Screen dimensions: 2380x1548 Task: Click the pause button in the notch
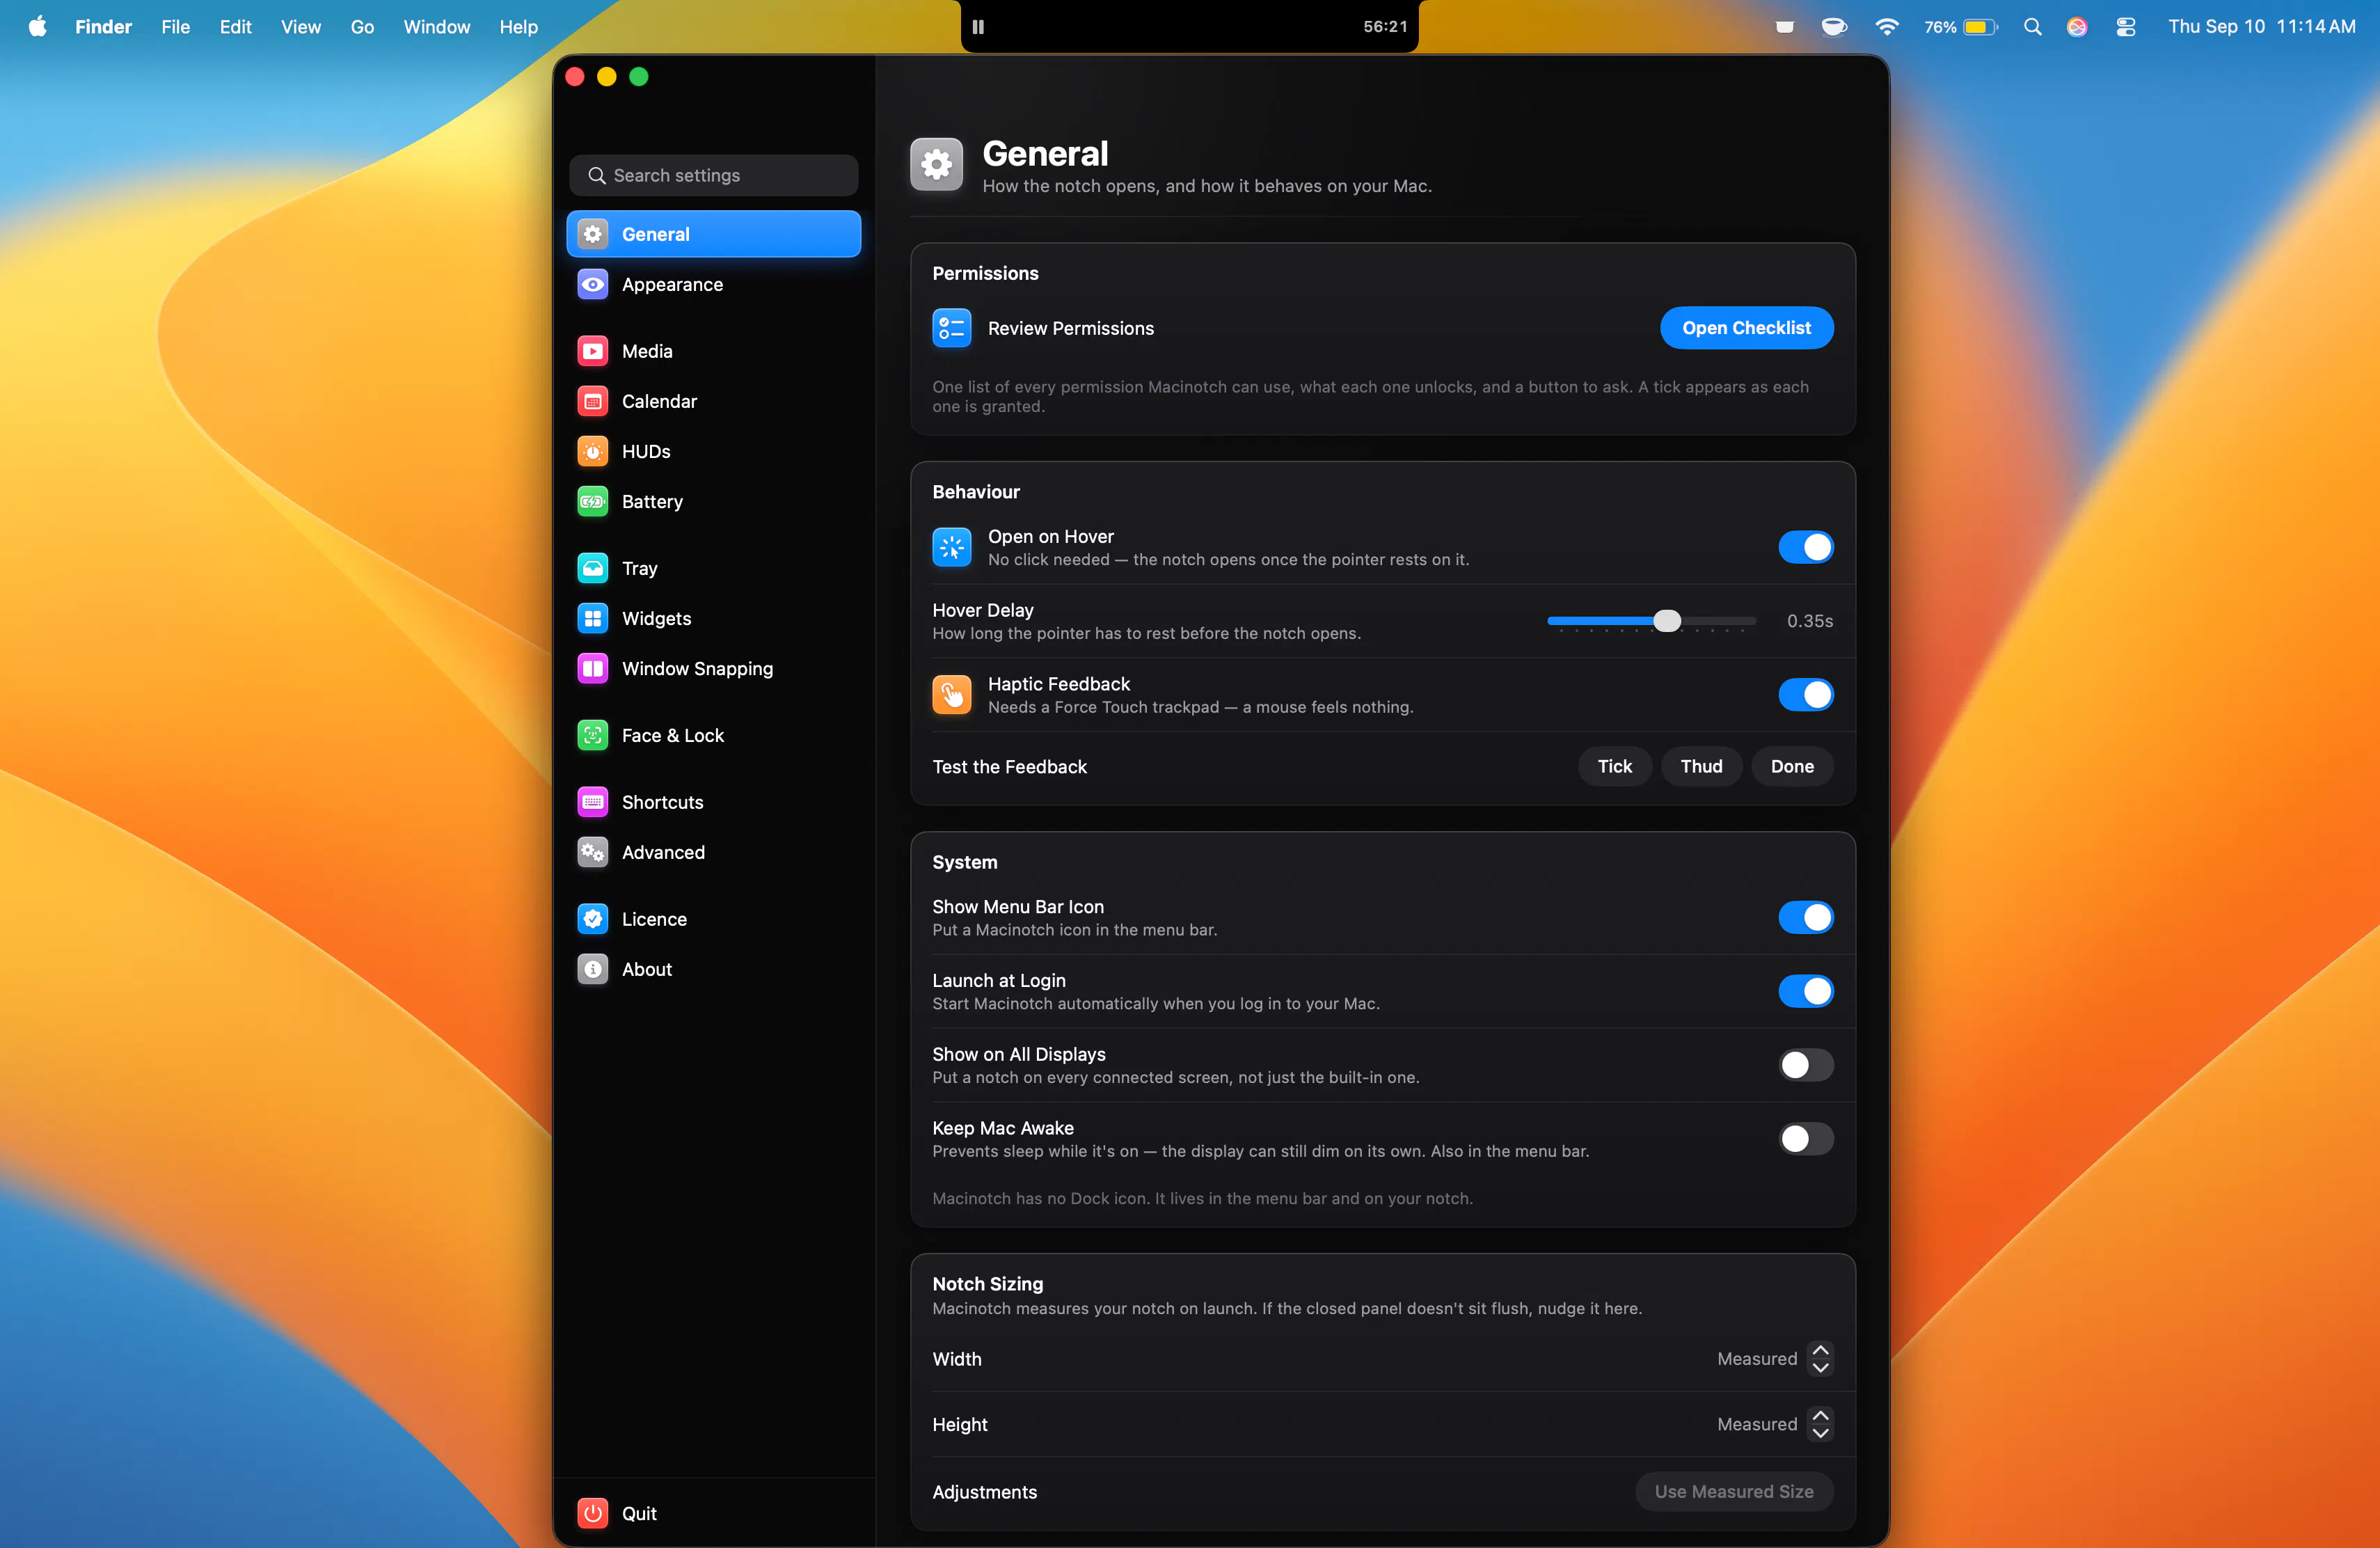tap(978, 27)
